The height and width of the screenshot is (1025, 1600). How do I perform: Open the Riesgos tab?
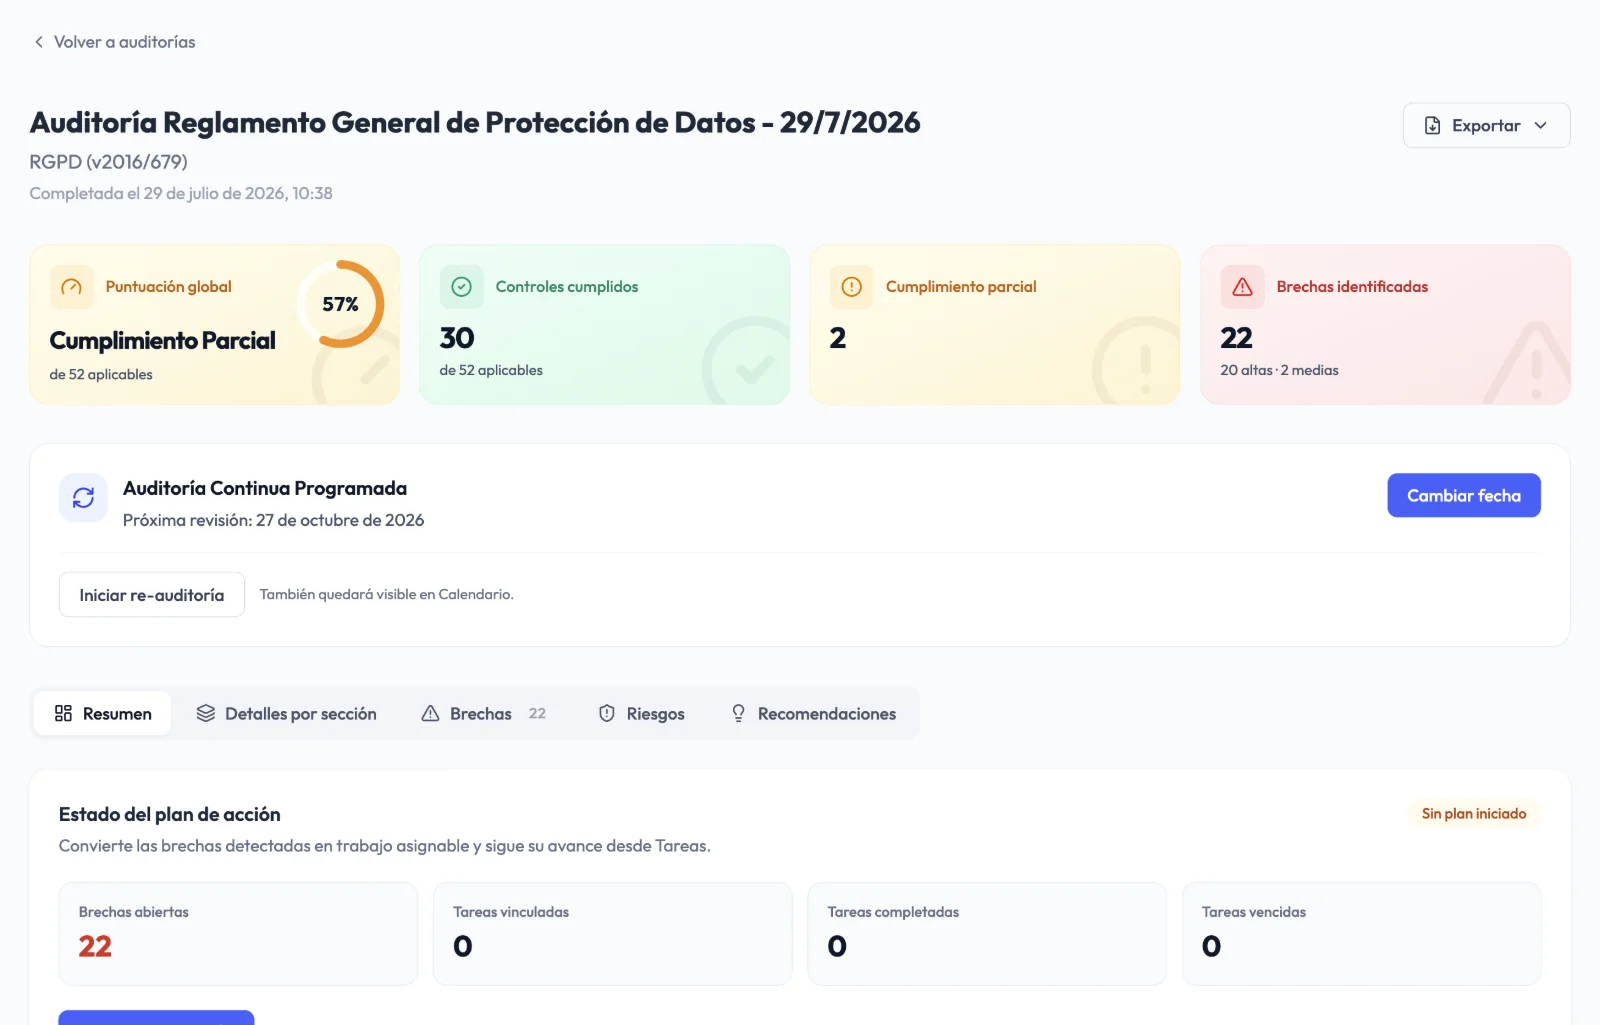coord(641,714)
